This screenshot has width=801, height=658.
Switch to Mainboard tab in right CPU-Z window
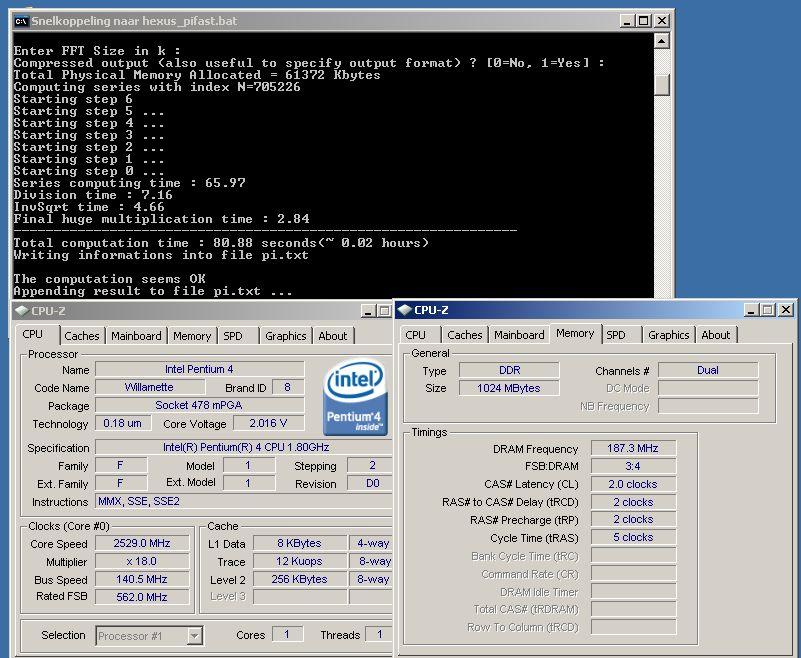point(519,335)
